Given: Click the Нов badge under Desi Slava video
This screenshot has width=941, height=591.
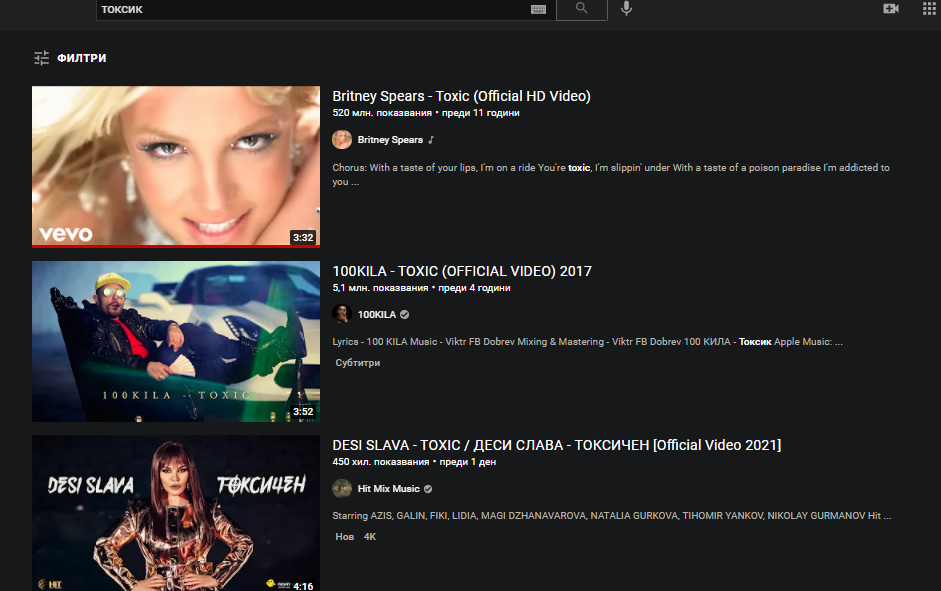Looking at the screenshot, I should [344, 536].
